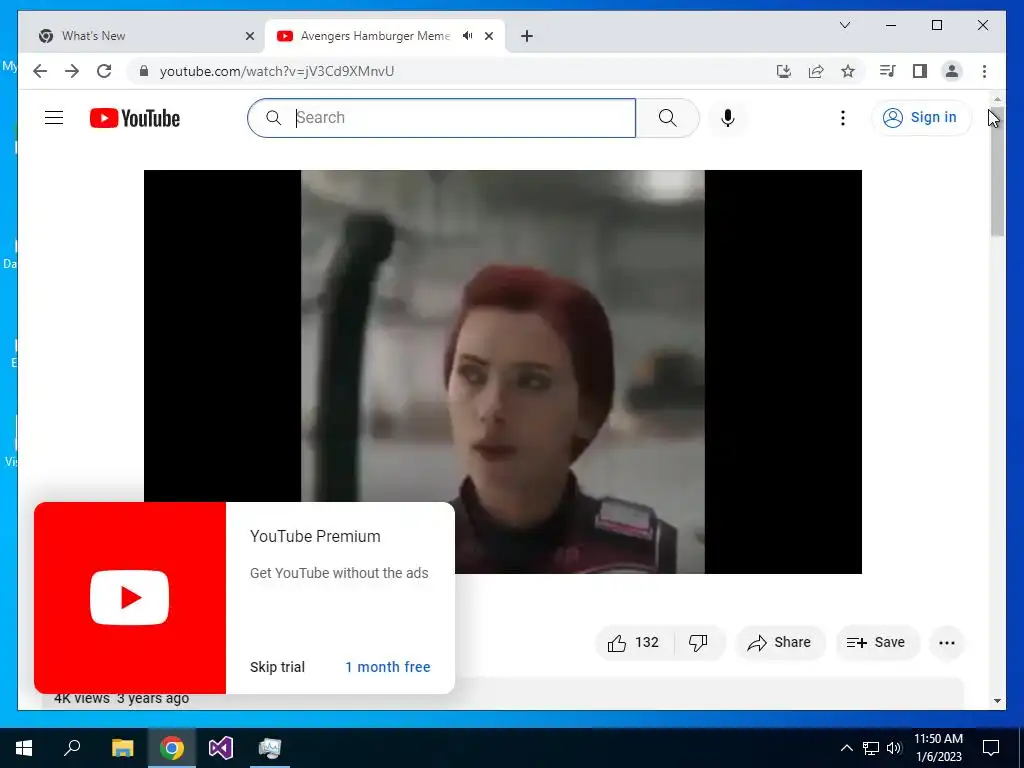The height and width of the screenshot is (768, 1024).
Task: Toggle the Chrome side panel
Action: pos(920,71)
